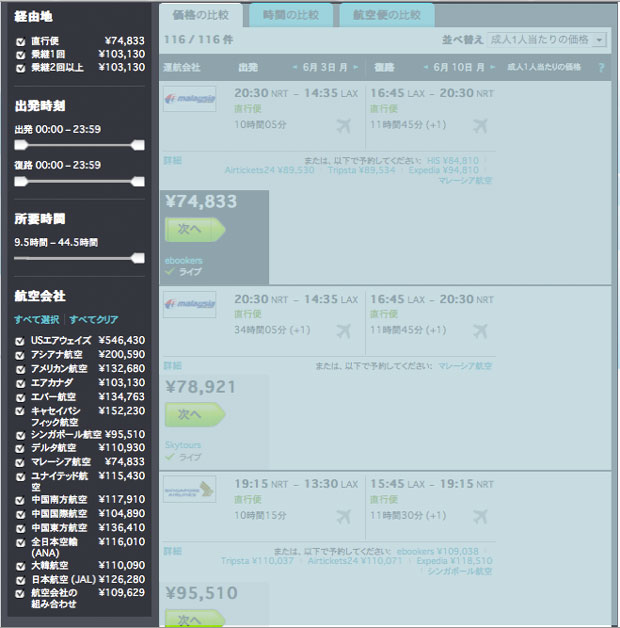Open 詳細 details of first Malaysia flight
This screenshot has width=620, height=628.
click(173, 161)
